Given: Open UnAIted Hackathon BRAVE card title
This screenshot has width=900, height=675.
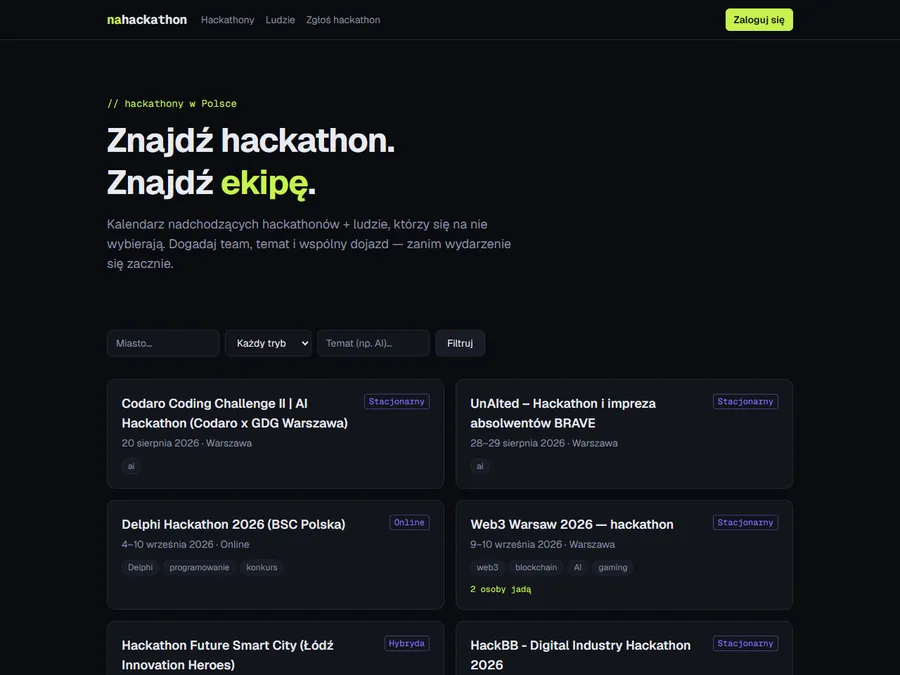Looking at the screenshot, I should tap(563, 413).
